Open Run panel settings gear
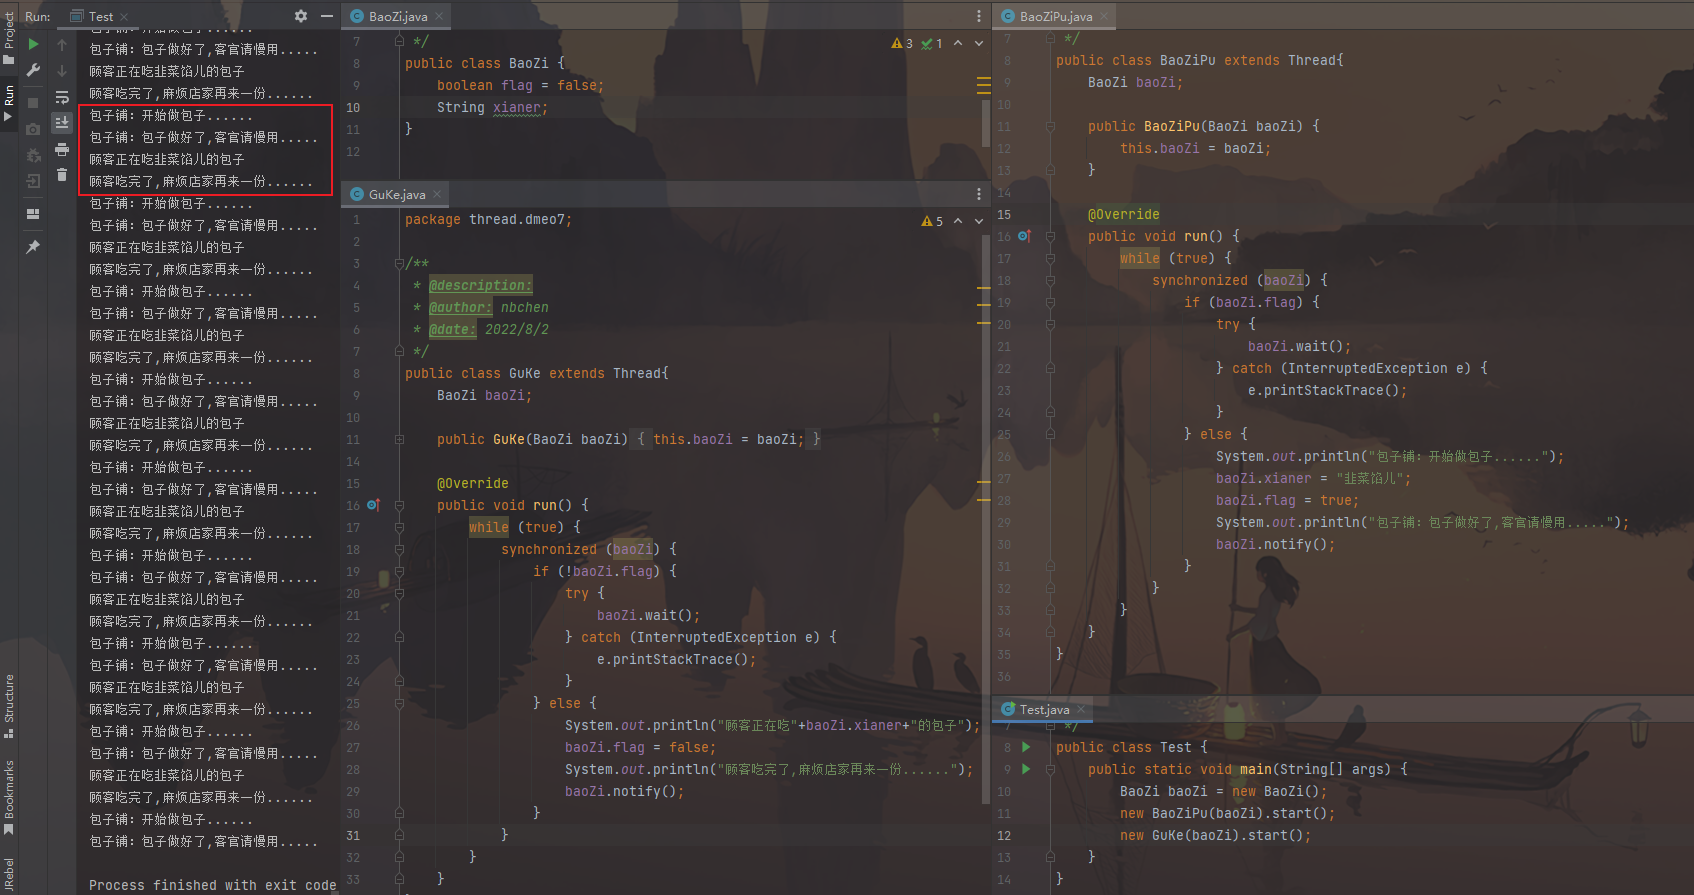This screenshot has width=1694, height=895. (301, 16)
